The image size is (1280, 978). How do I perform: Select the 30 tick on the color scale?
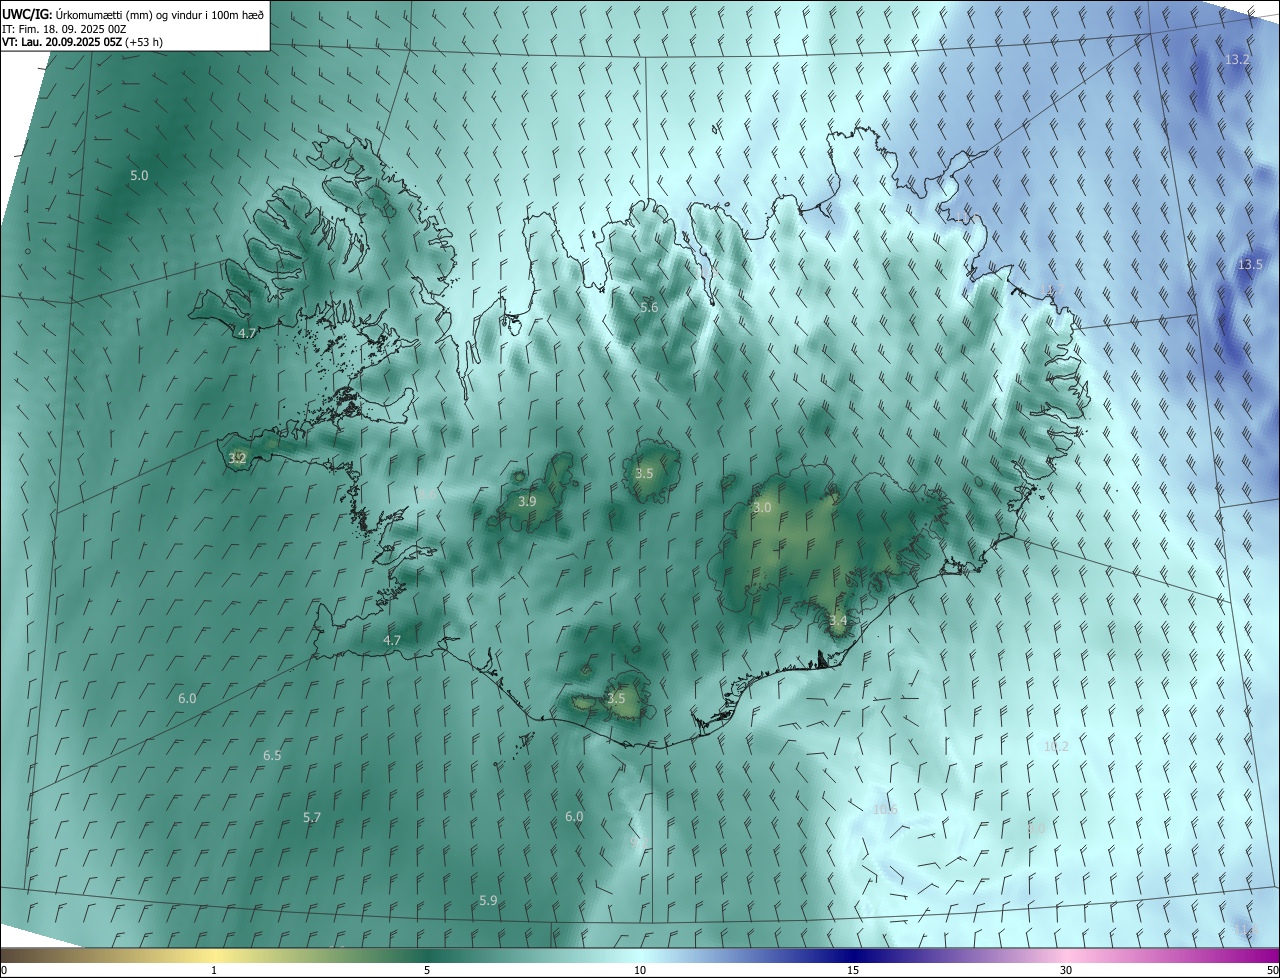(1066, 970)
